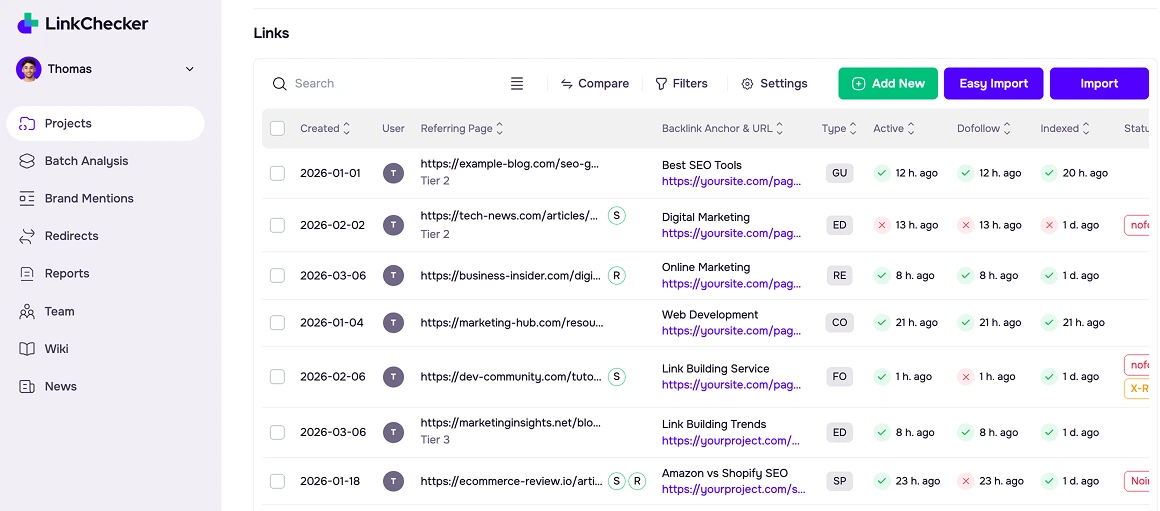Image resolution: width=1160 pixels, height=511 pixels.
Task: Click the Redirects arrows icon
Action: pos(27,236)
